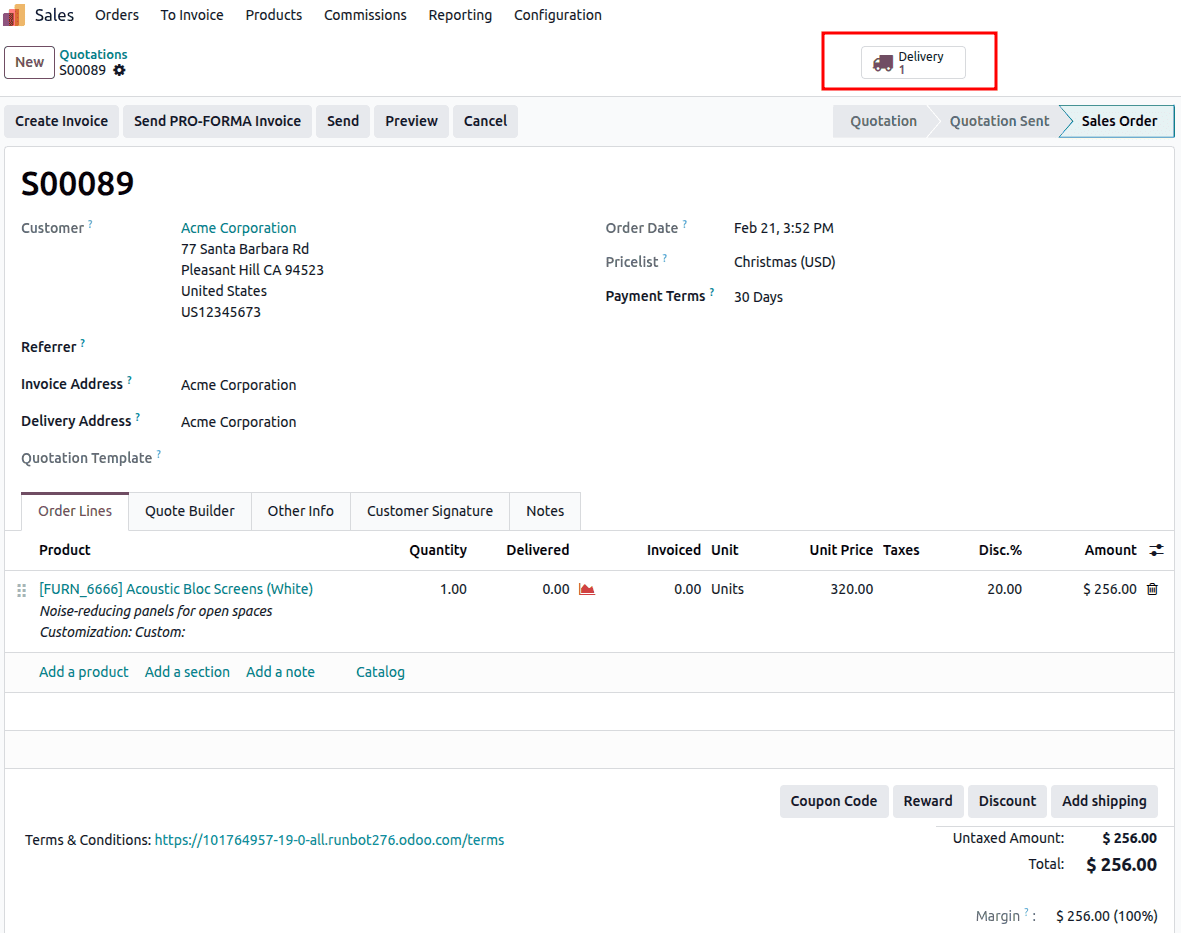Click Add a section link
Viewport: 1181px width, 933px height.
(188, 672)
